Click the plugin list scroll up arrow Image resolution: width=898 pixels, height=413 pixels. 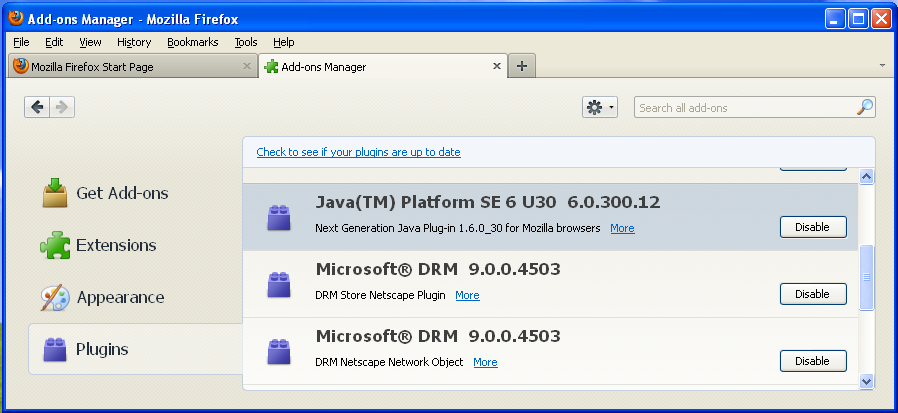pos(867,177)
